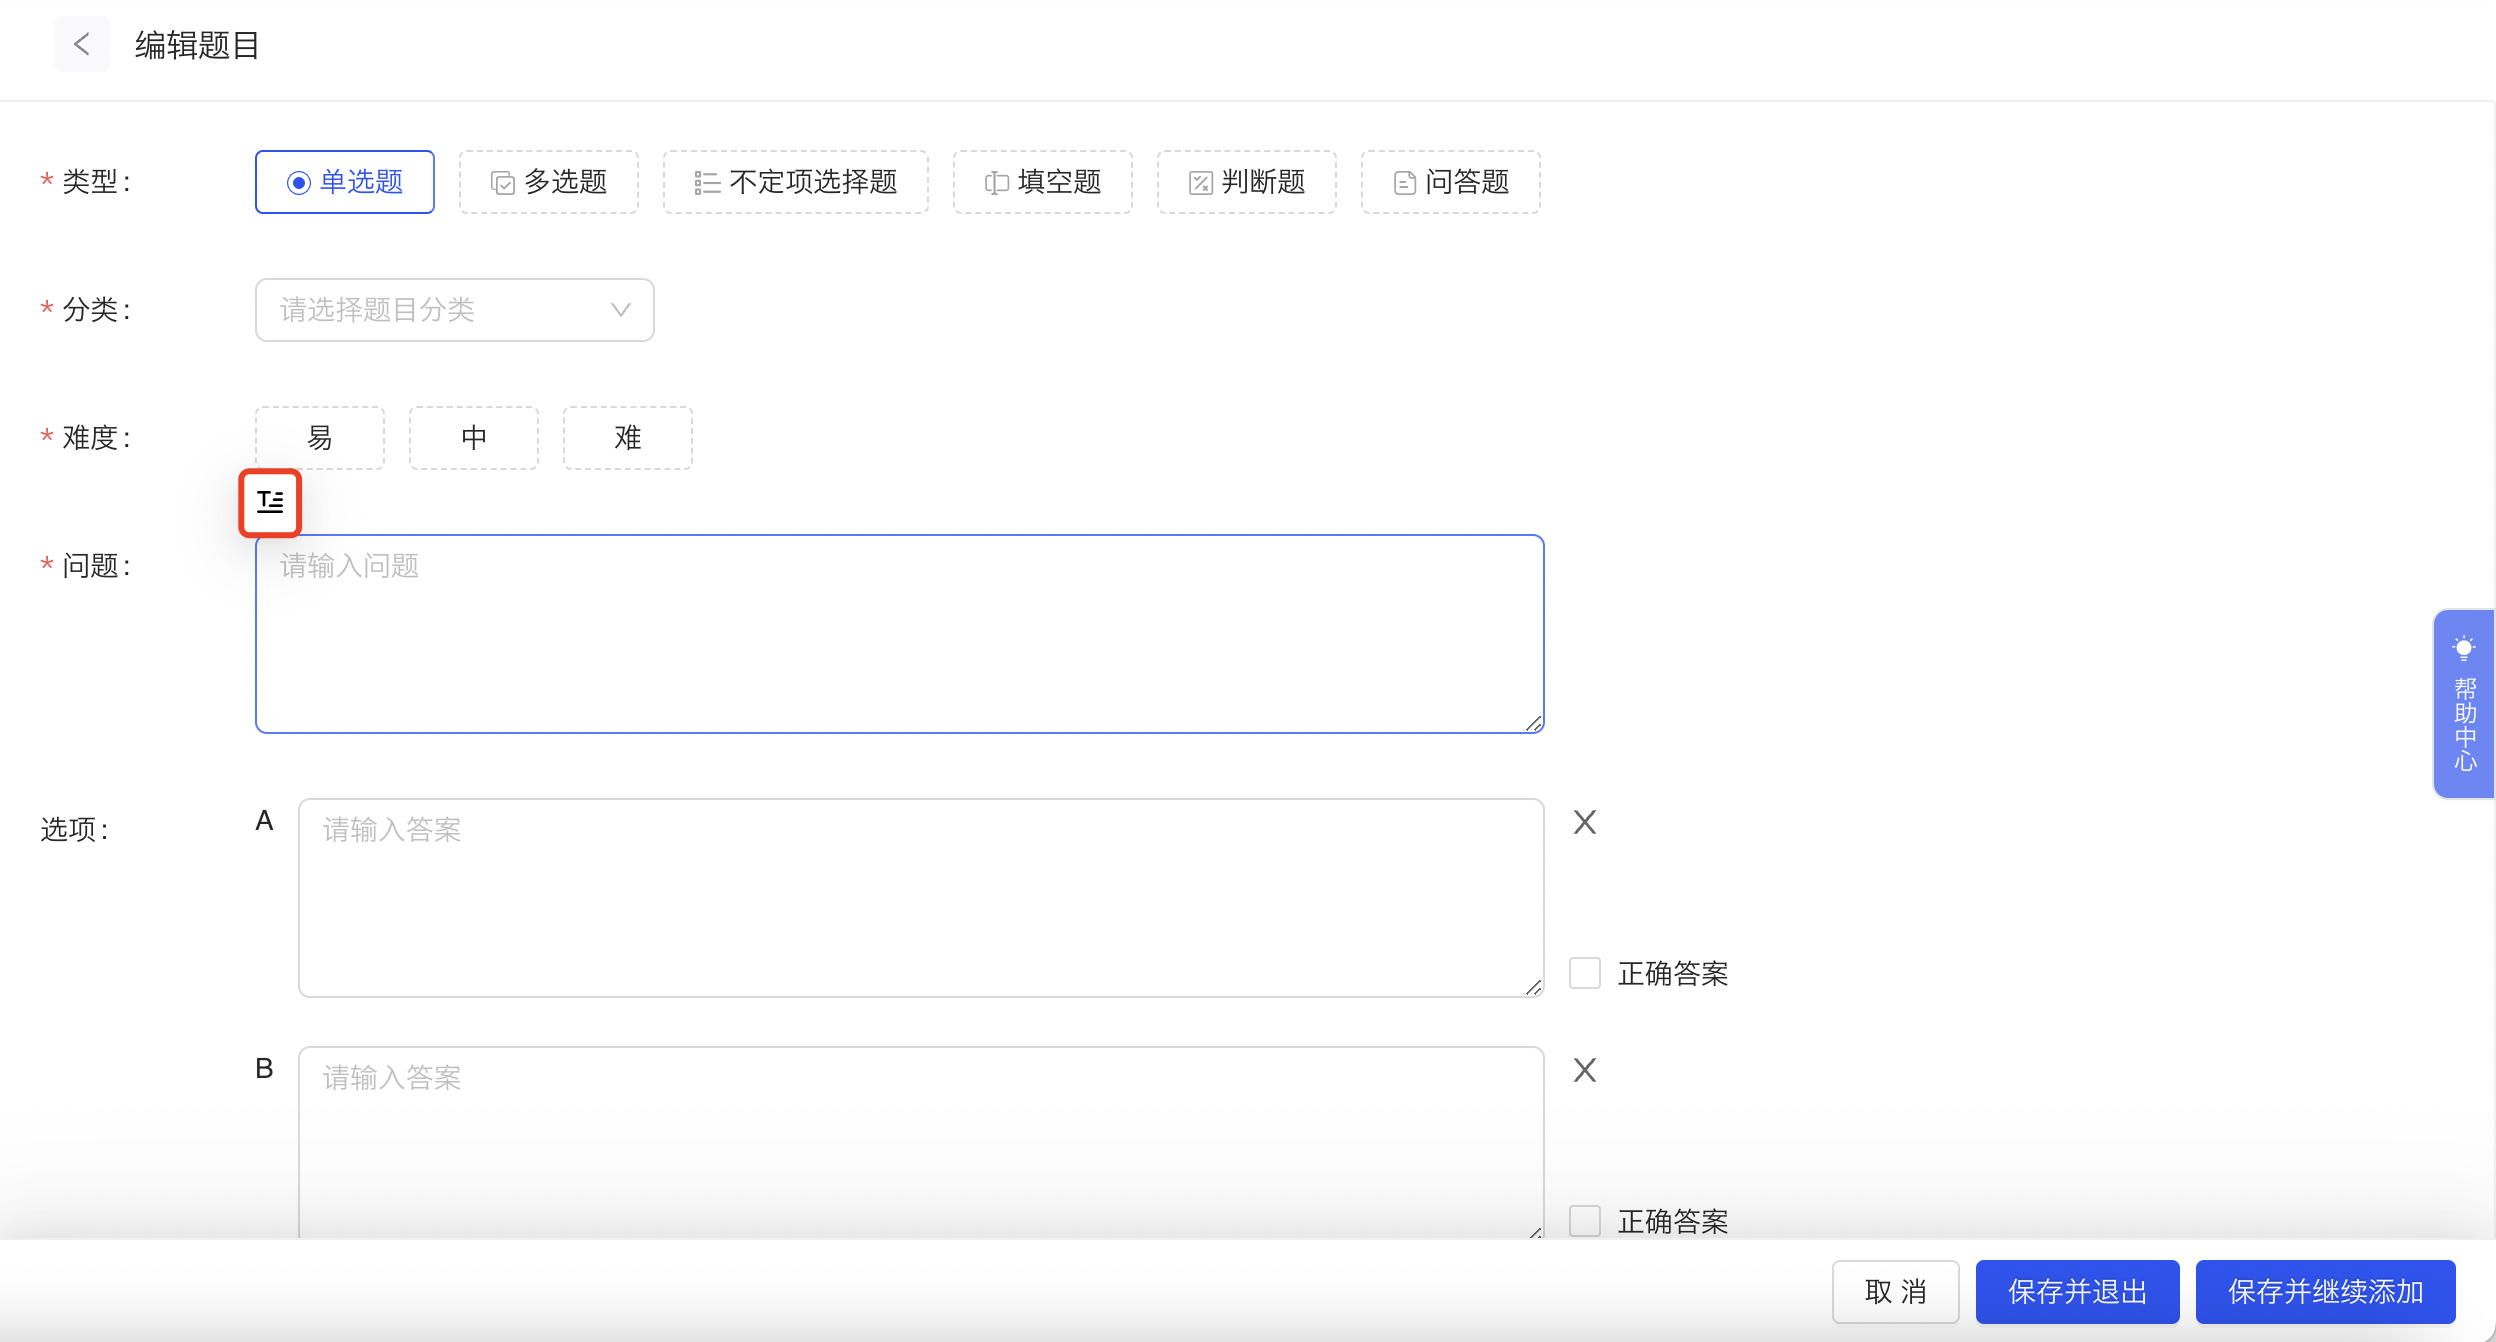This screenshot has height=1342, width=2496.
Task: Select the 单选题 question type
Action: pos(345,182)
